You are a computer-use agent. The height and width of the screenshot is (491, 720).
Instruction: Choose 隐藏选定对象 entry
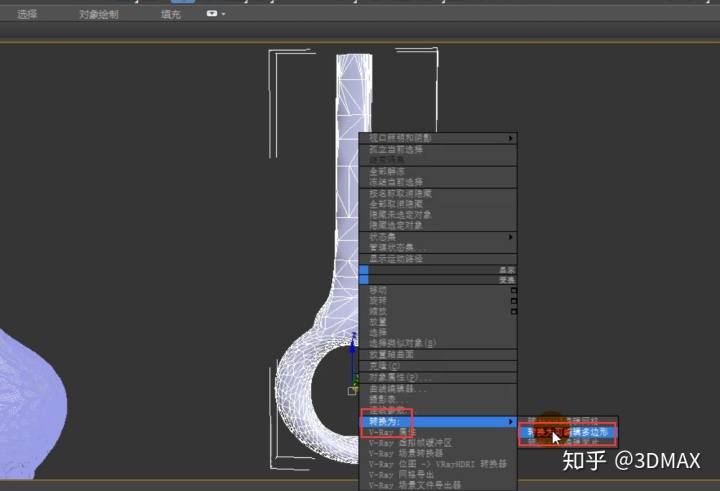[x=438, y=226]
